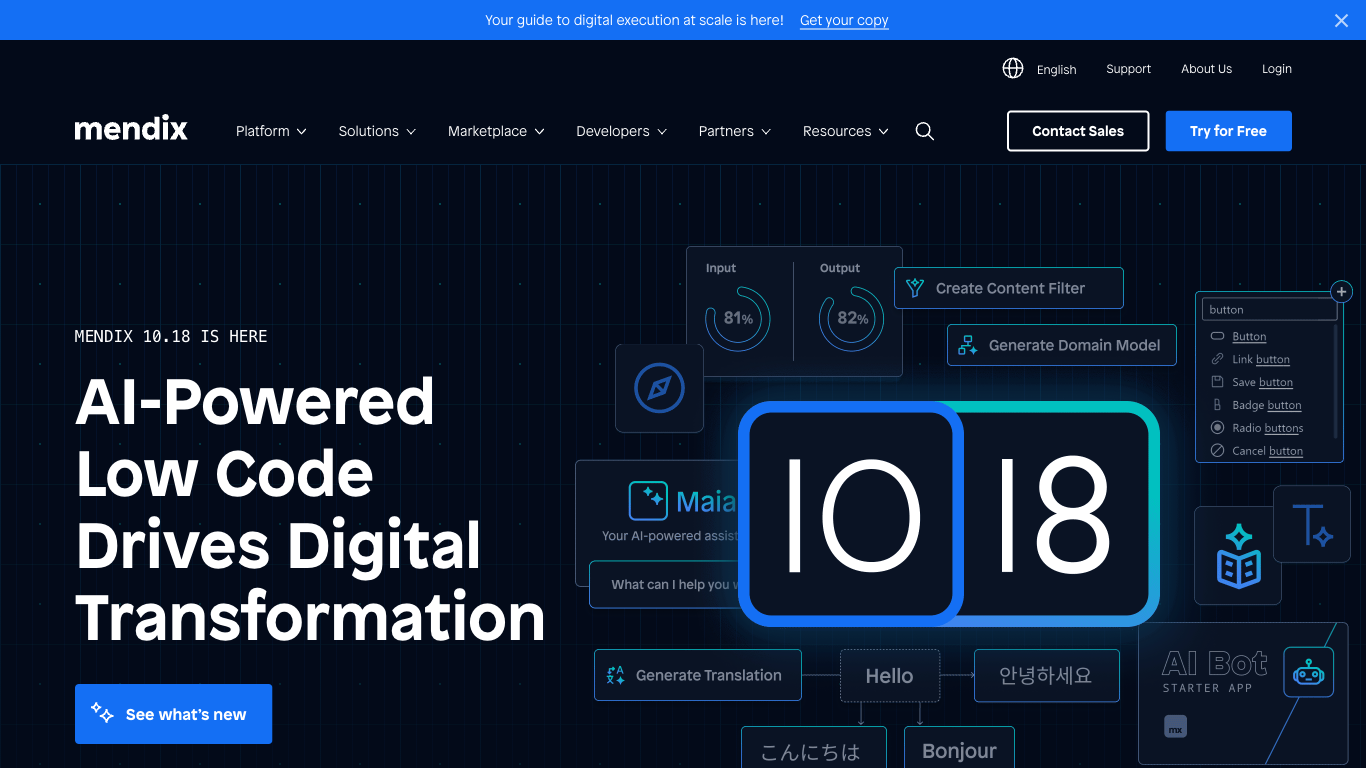The height and width of the screenshot is (768, 1366).
Task: Open the Developers dropdown menu
Action: point(621,131)
